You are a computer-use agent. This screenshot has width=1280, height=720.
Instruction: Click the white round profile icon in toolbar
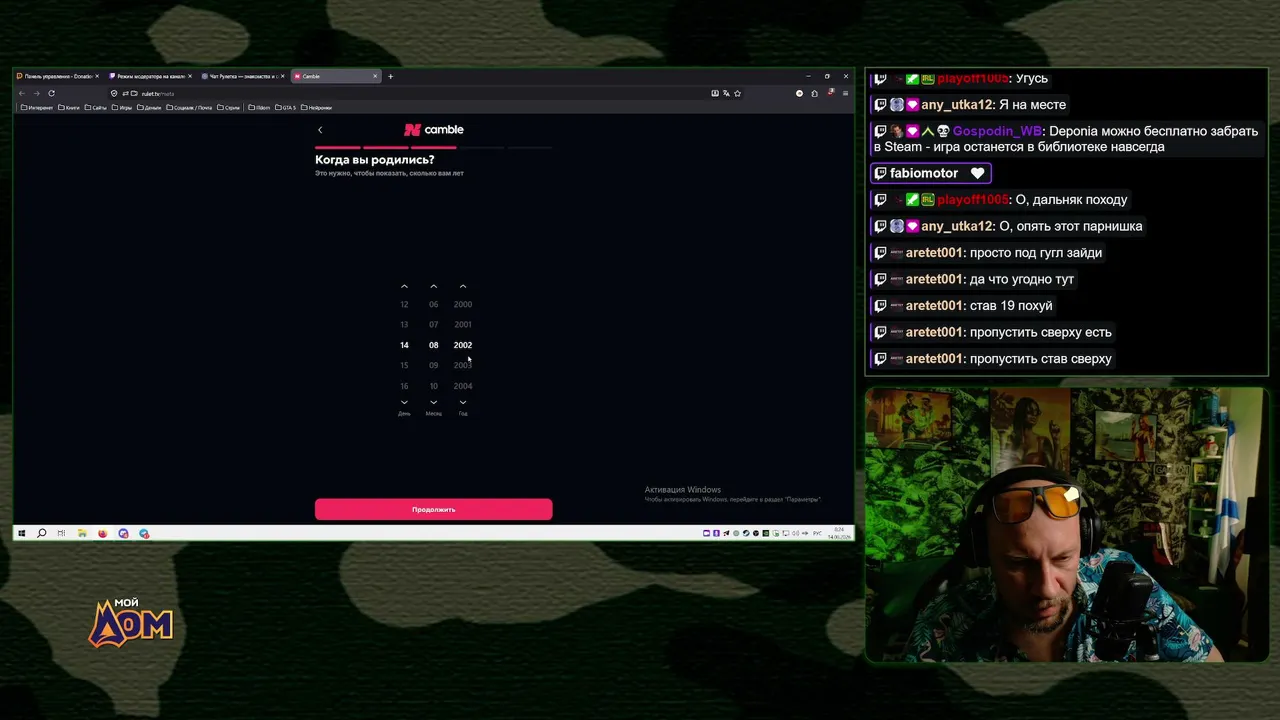(x=799, y=93)
